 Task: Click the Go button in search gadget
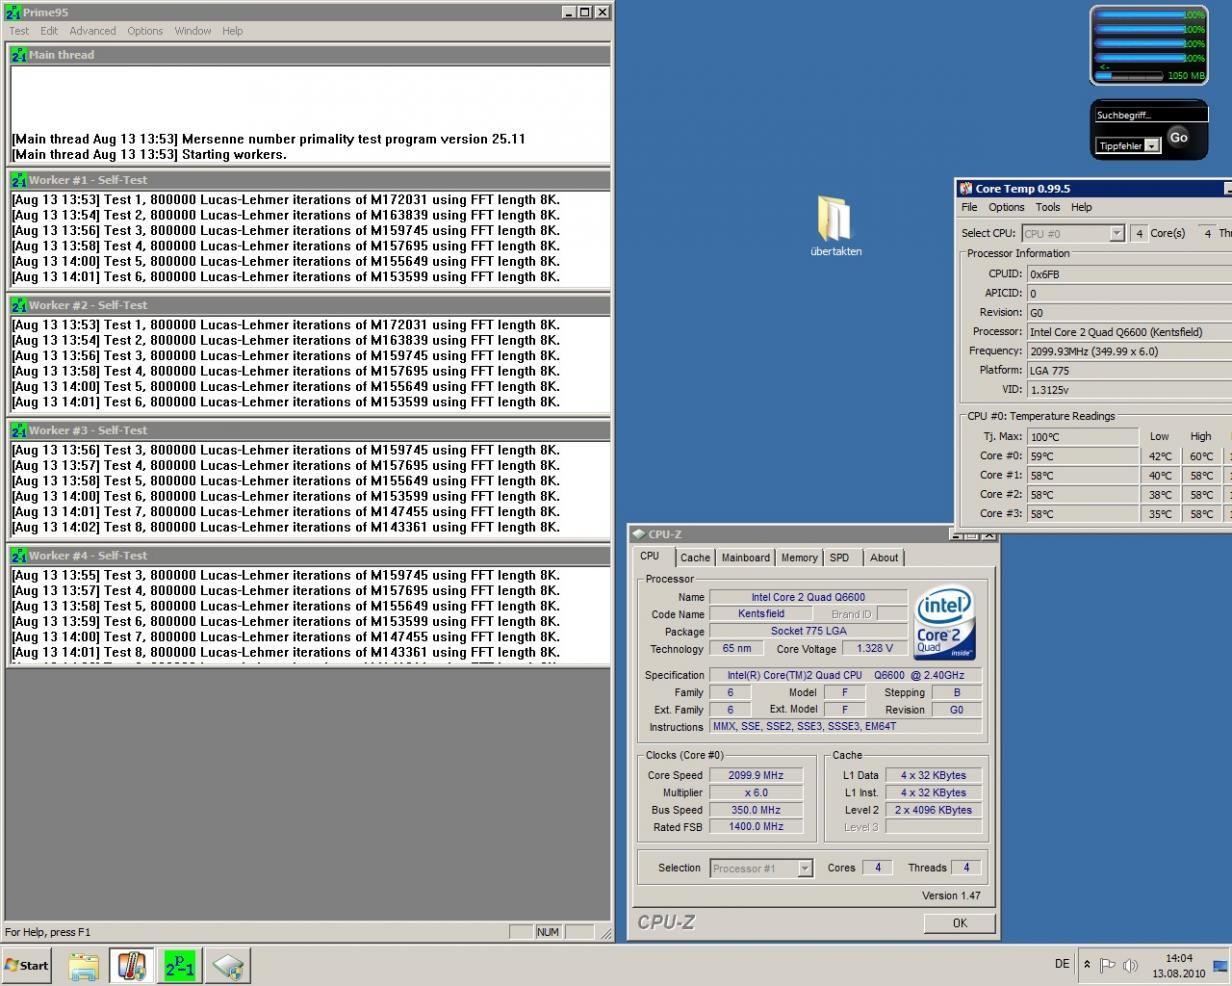1178,137
